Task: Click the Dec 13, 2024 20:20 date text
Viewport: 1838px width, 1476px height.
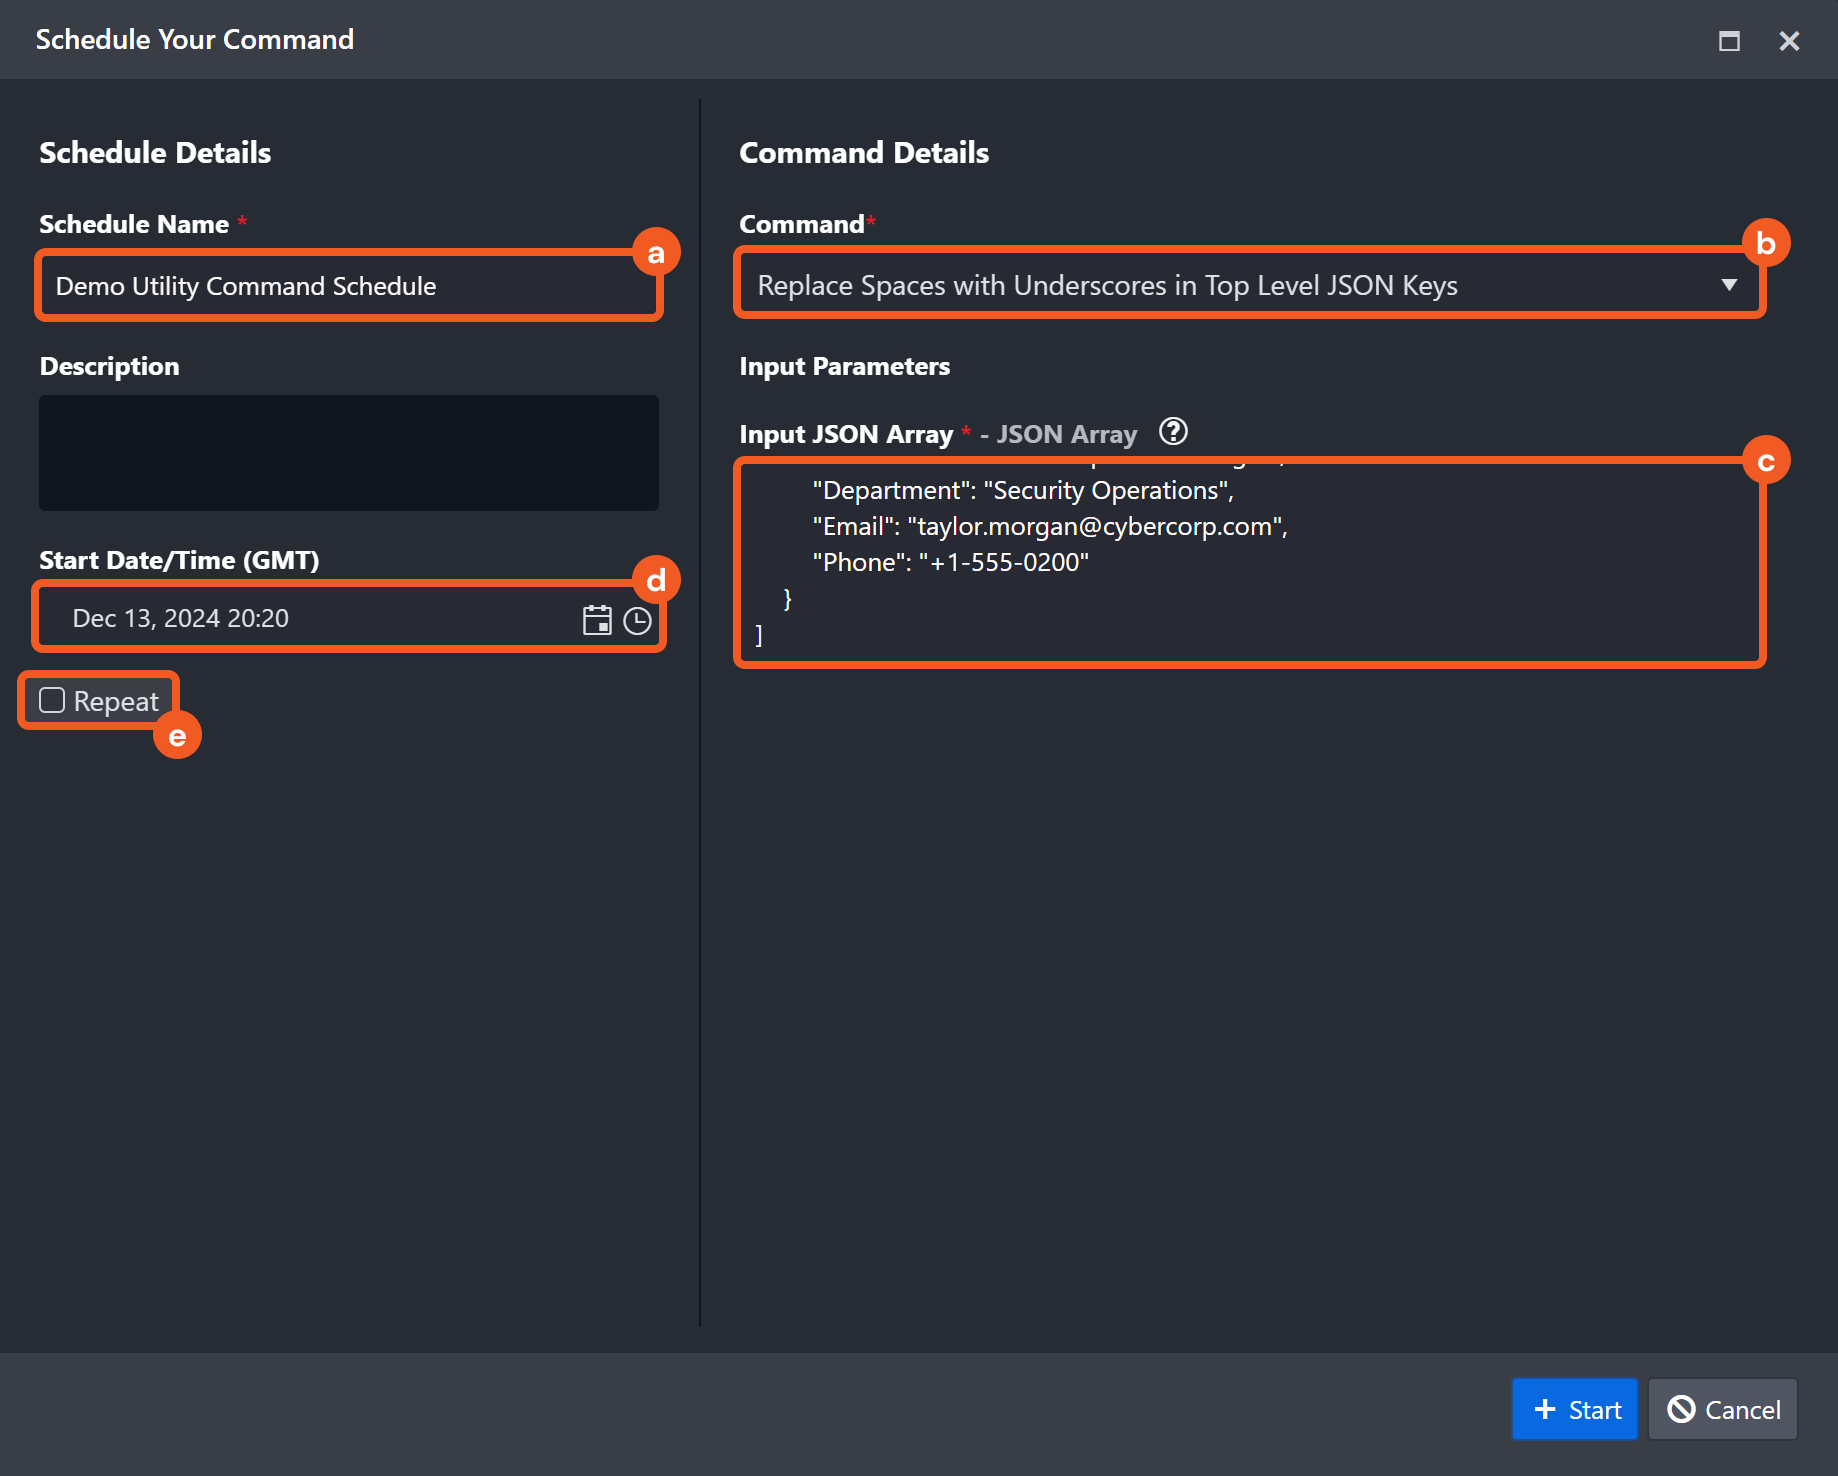Action: 181,619
